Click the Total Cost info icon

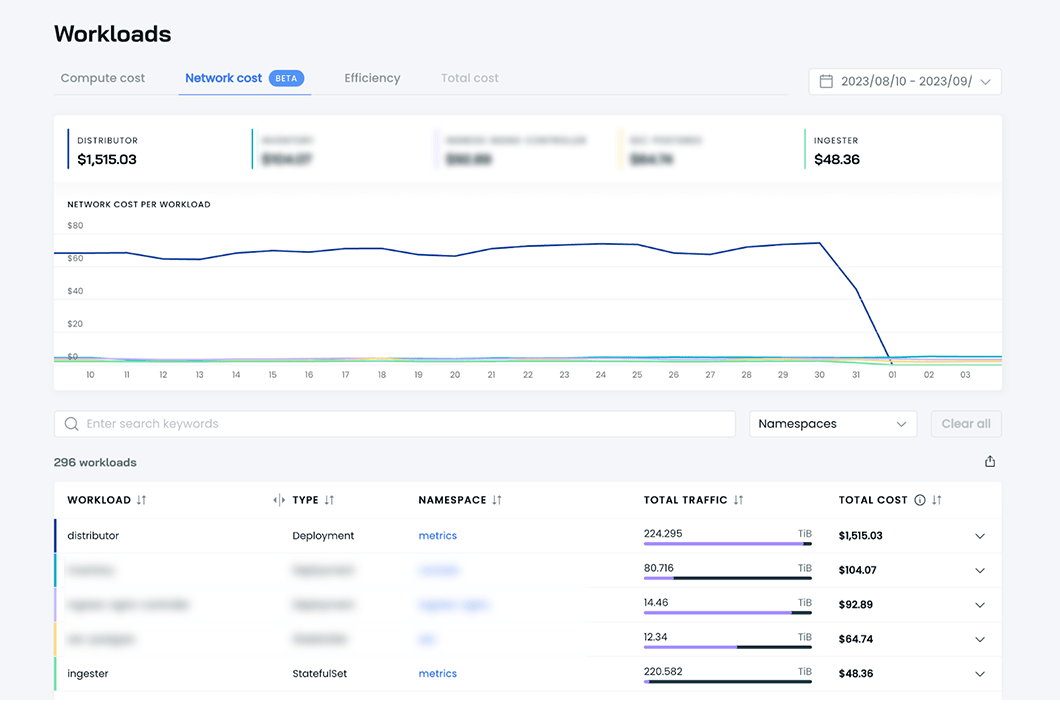920,500
